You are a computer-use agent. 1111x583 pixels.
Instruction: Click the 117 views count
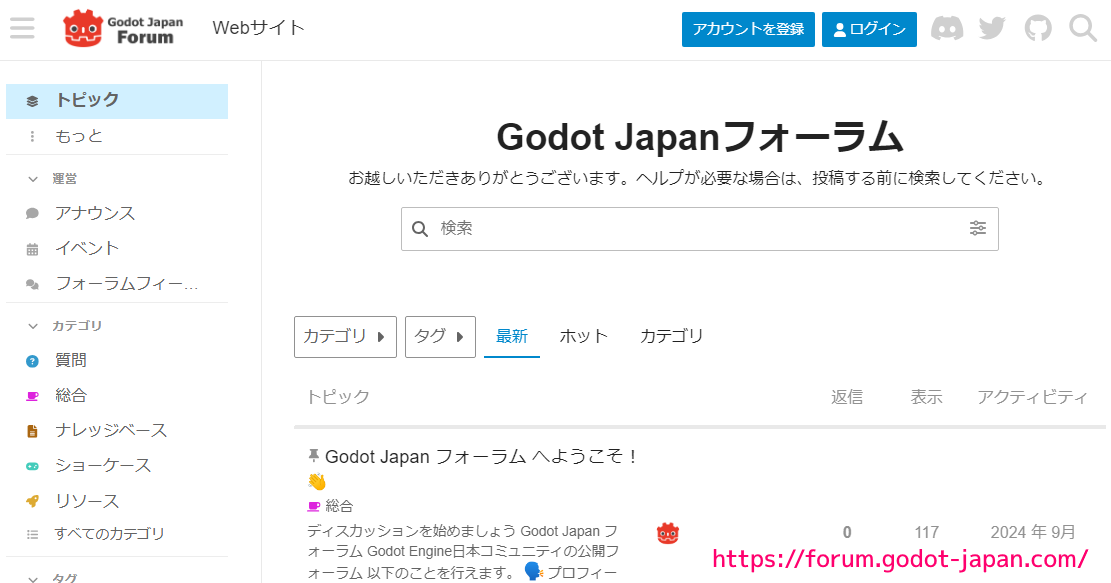point(926,532)
